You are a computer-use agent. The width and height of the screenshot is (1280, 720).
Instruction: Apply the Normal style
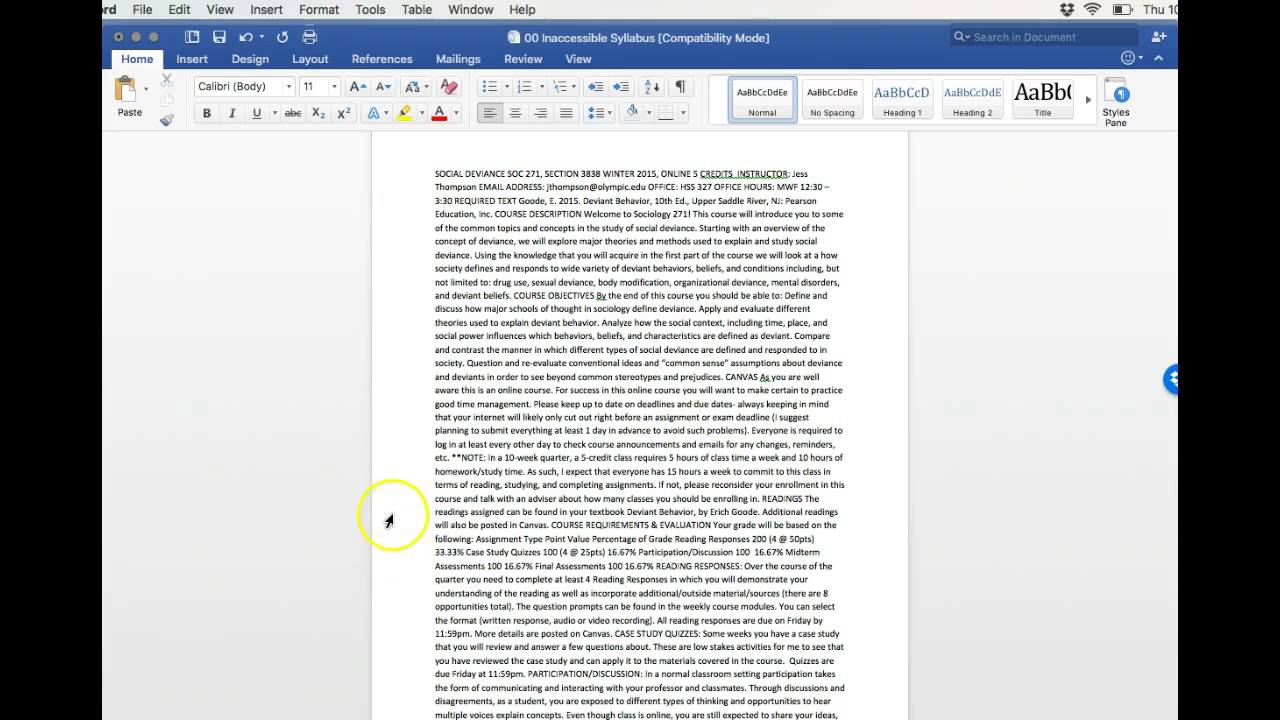tap(762, 100)
